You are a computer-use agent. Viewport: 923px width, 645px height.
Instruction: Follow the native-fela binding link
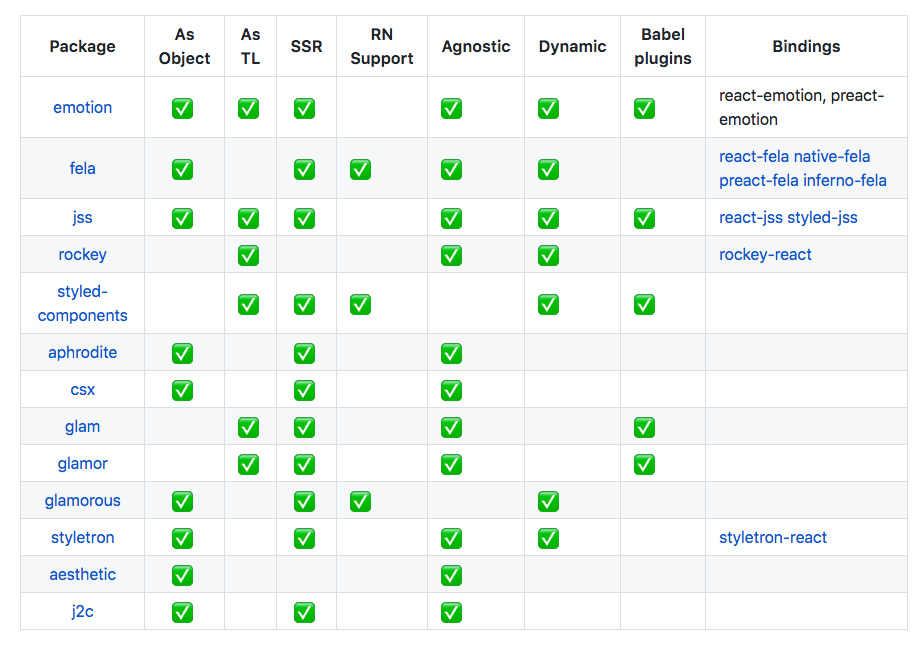(x=832, y=157)
